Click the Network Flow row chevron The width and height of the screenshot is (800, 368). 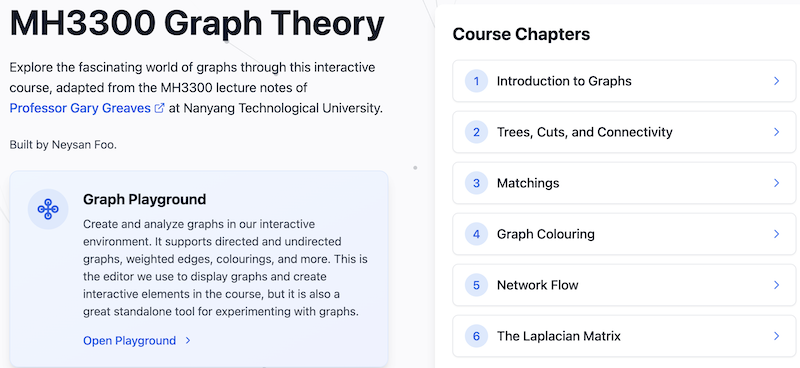777,285
